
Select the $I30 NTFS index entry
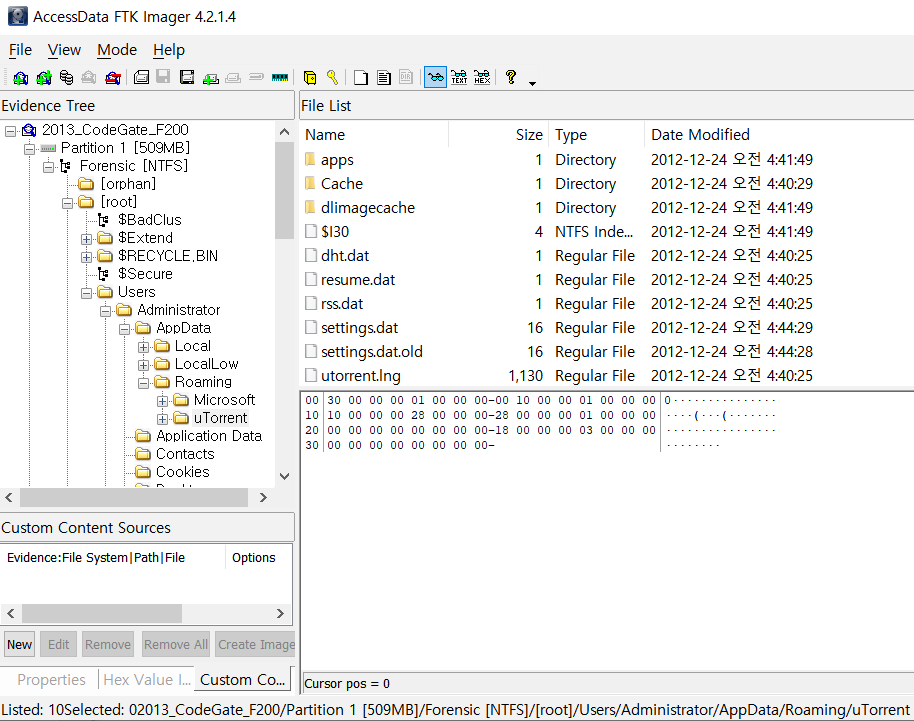[x=335, y=232]
